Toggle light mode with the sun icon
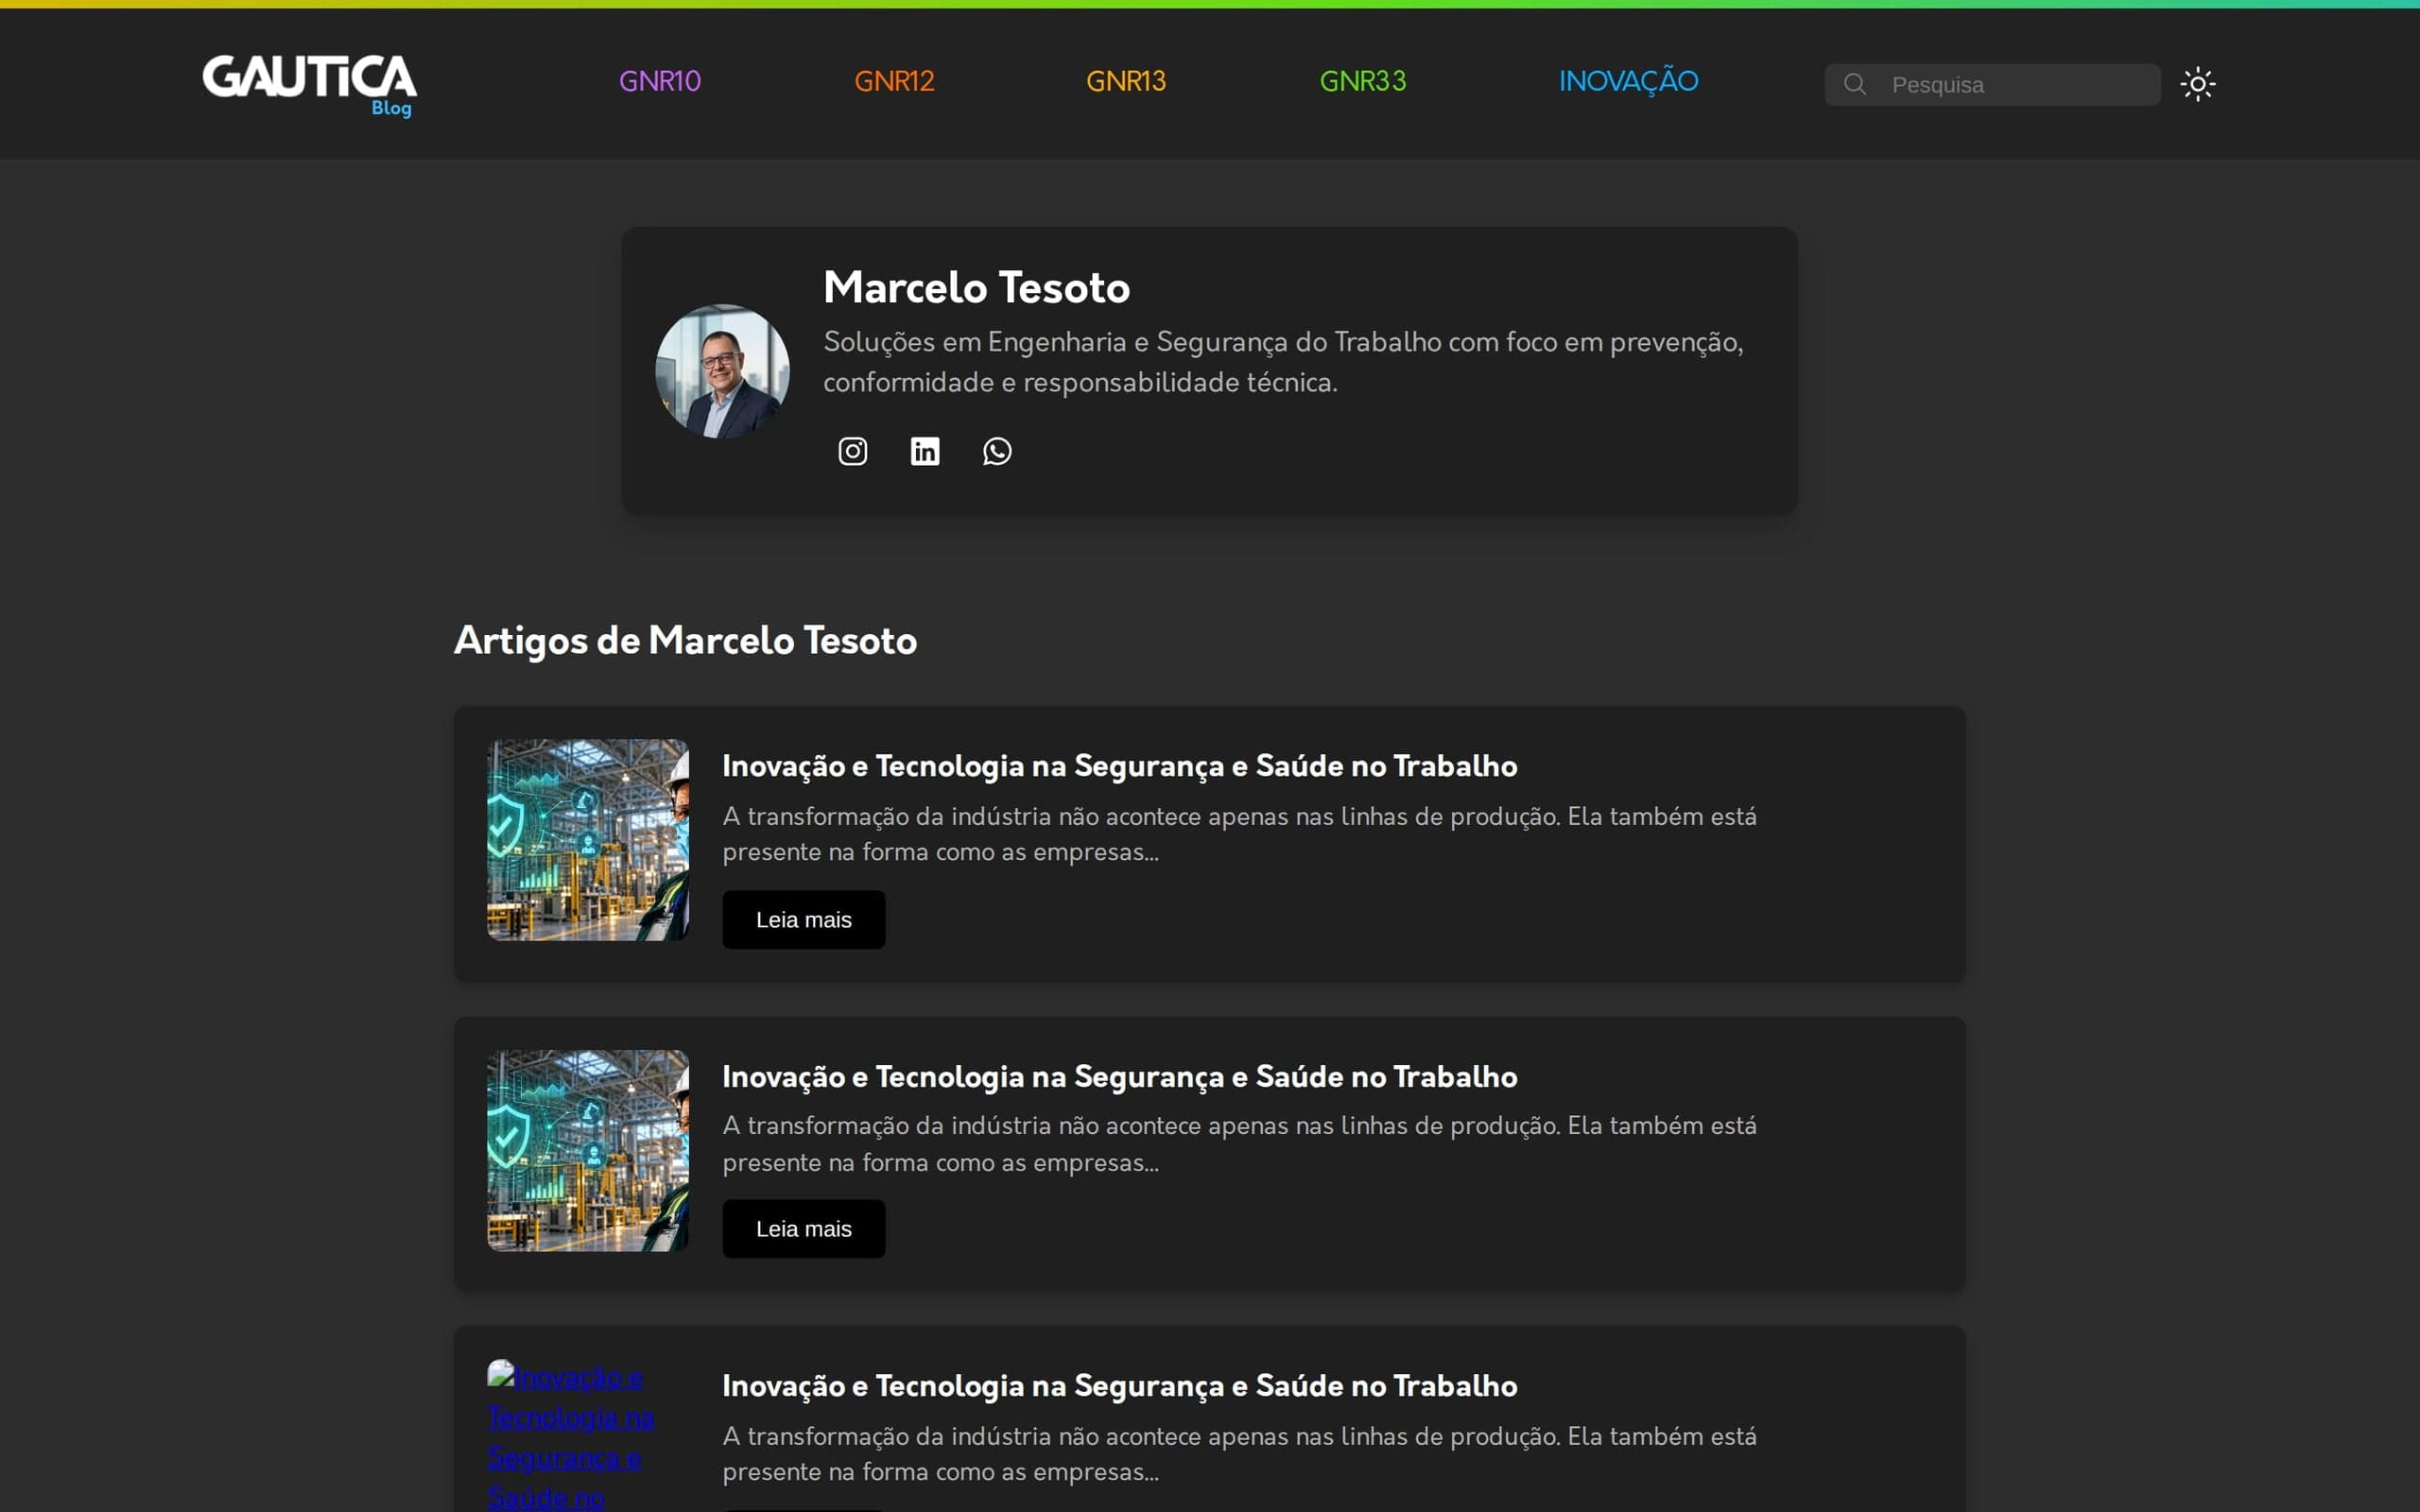The image size is (2420, 1512). tap(2198, 84)
